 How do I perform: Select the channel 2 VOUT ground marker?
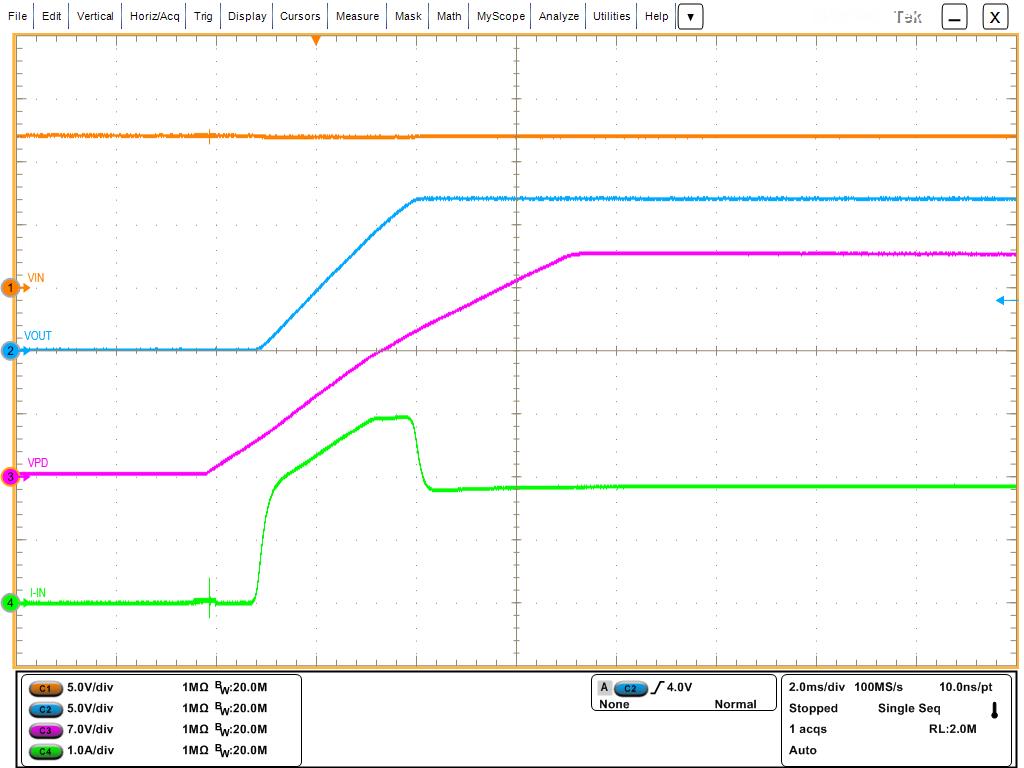11,351
